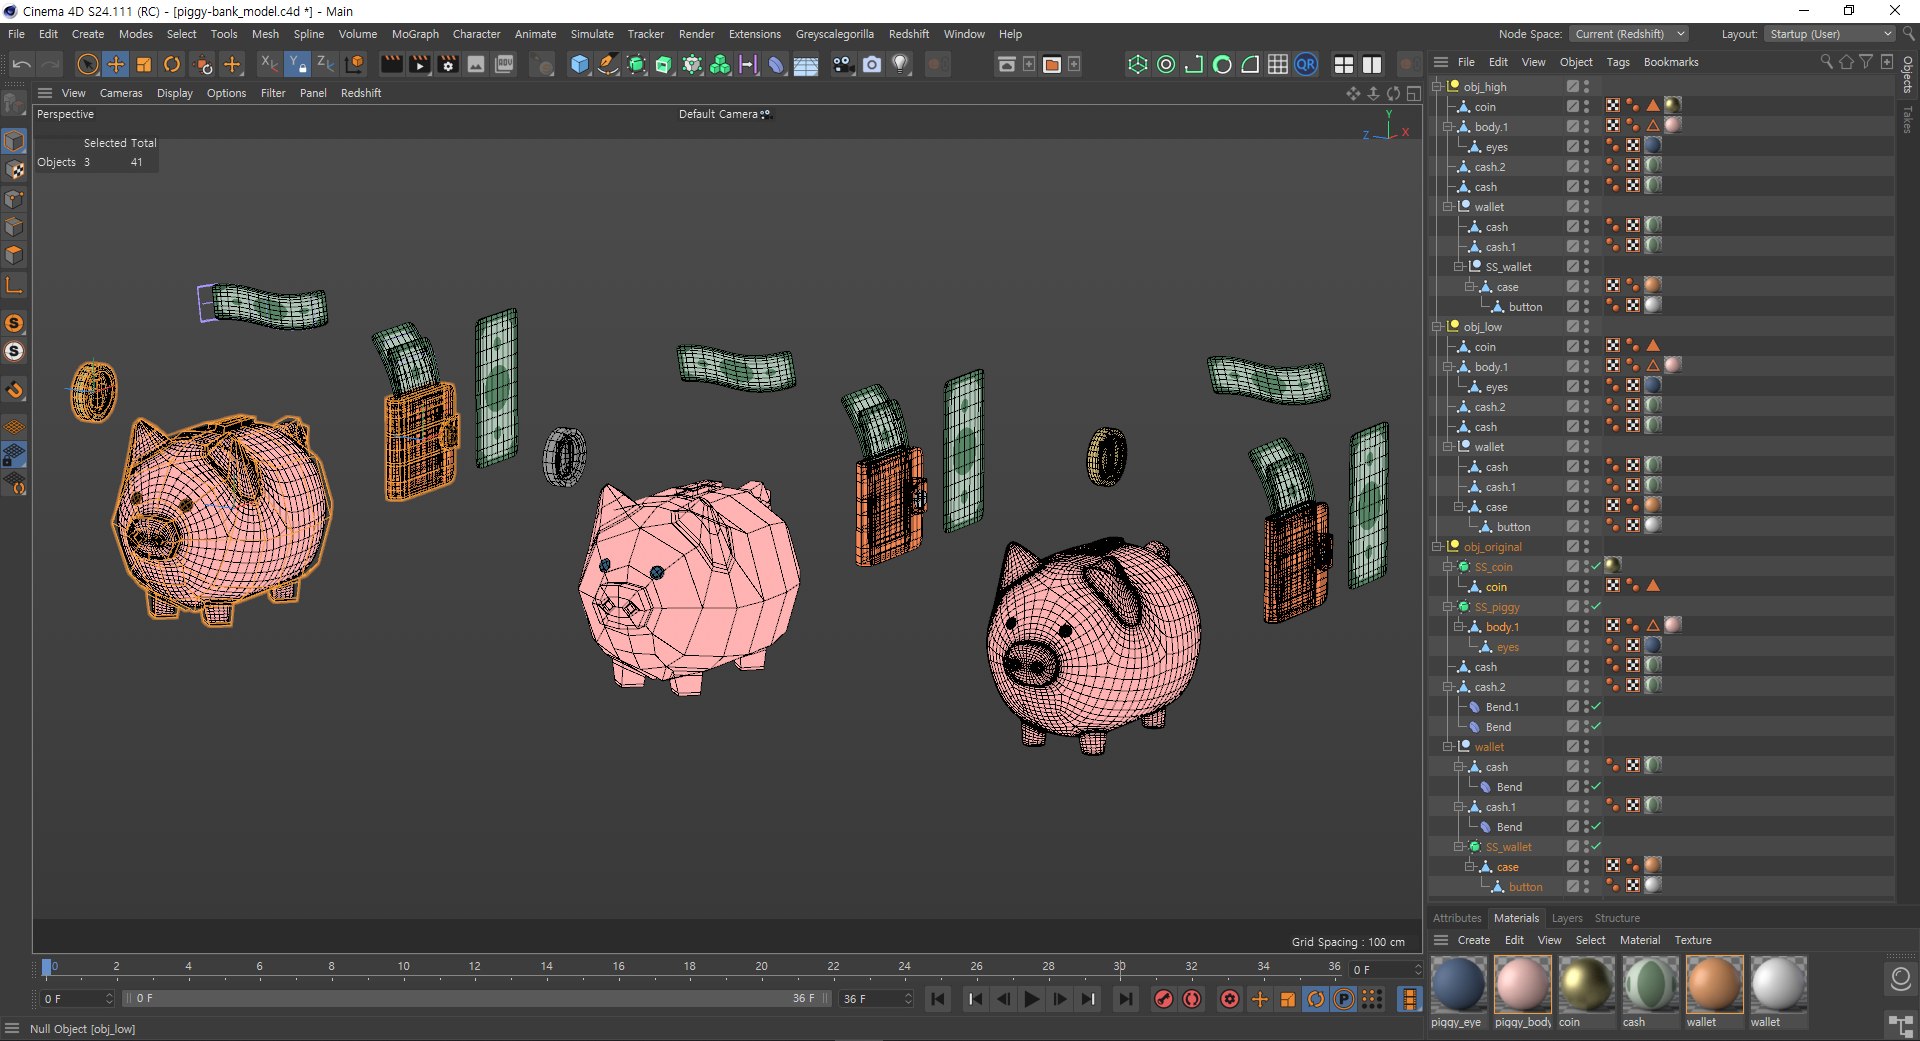Open the Node Space dropdown
1920x1041 pixels.
click(1628, 34)
